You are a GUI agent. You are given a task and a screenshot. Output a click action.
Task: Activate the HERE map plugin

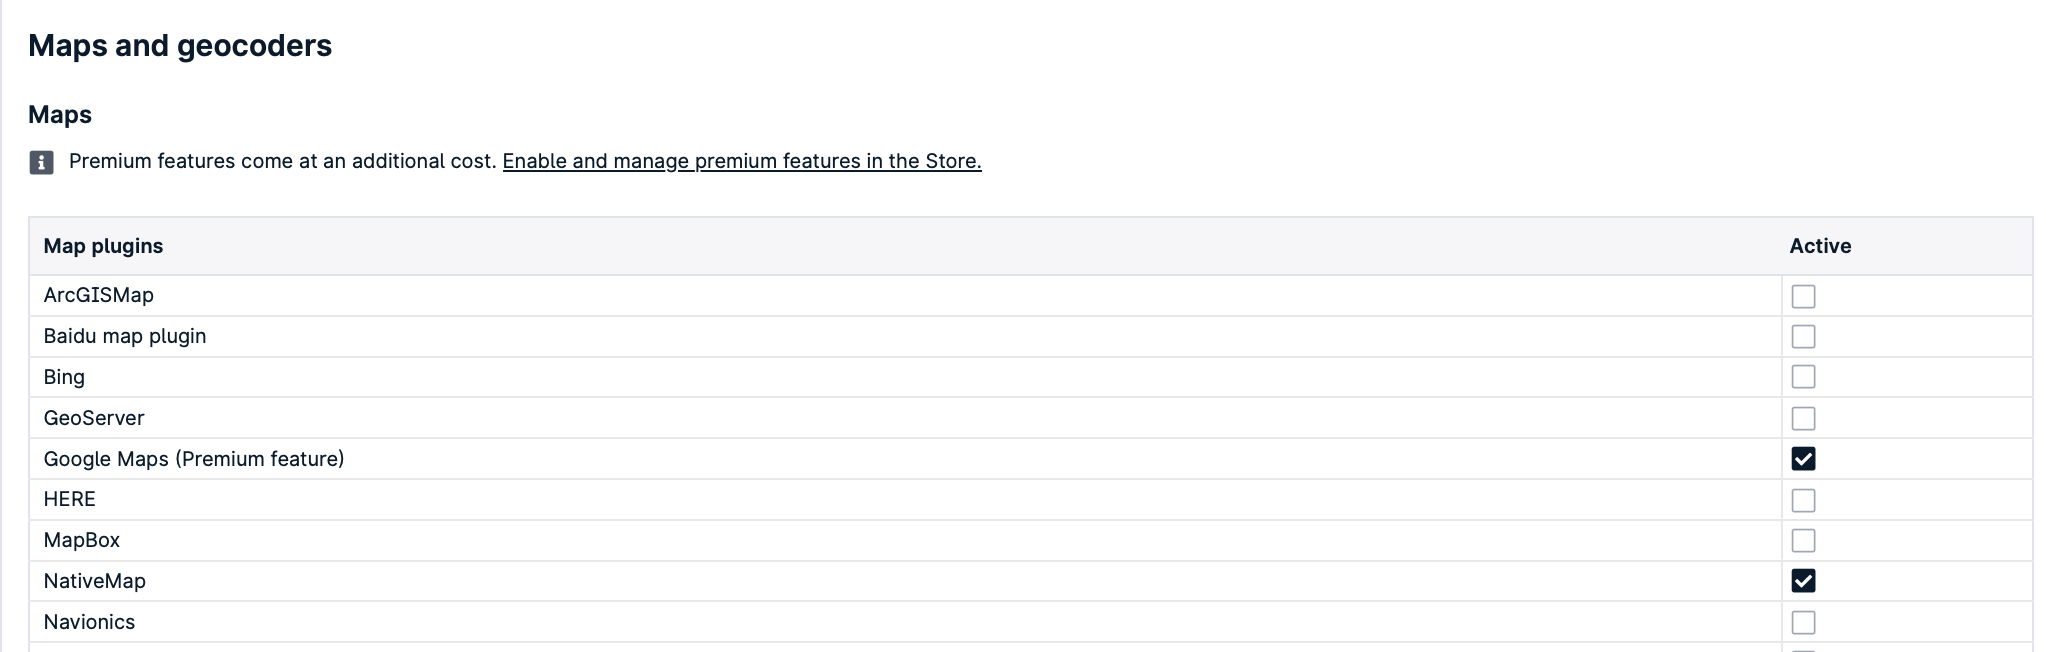coord(1804,499)
